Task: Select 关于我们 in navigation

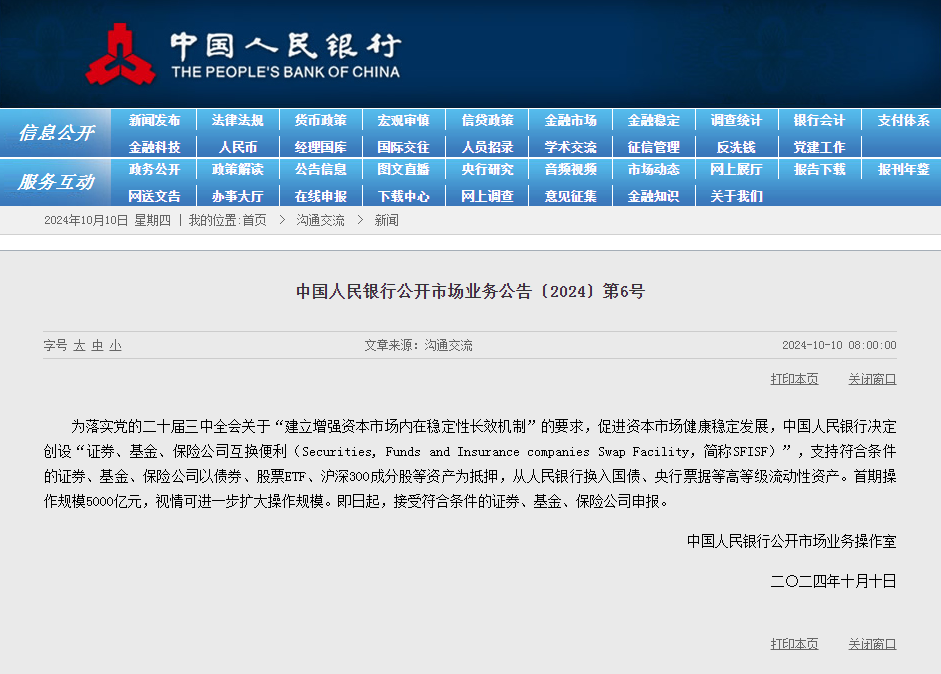Action: (736, 196)
